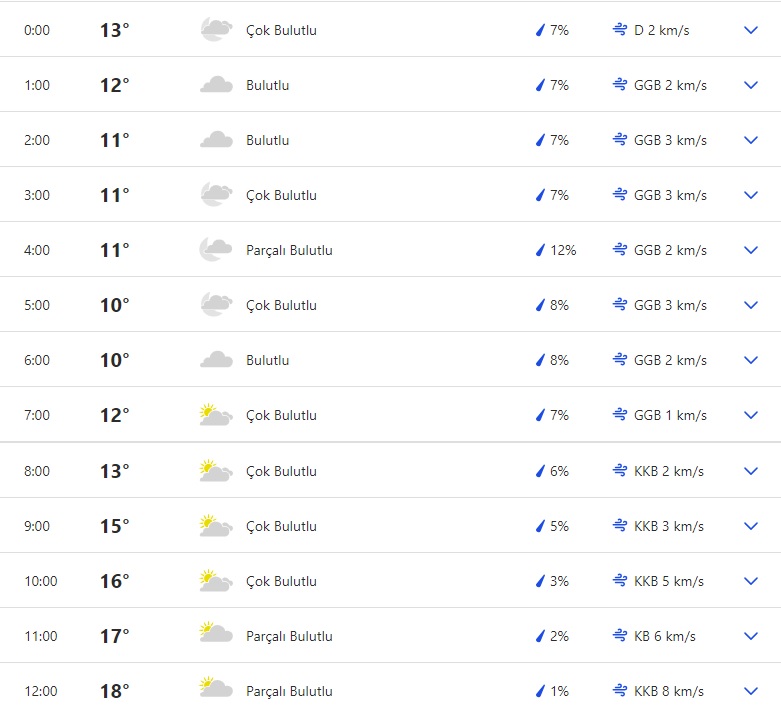Click the sunny partly cloudy icon at 11:00
The height and width of the screenshot is (717, 781).
(x=216, y=636)
